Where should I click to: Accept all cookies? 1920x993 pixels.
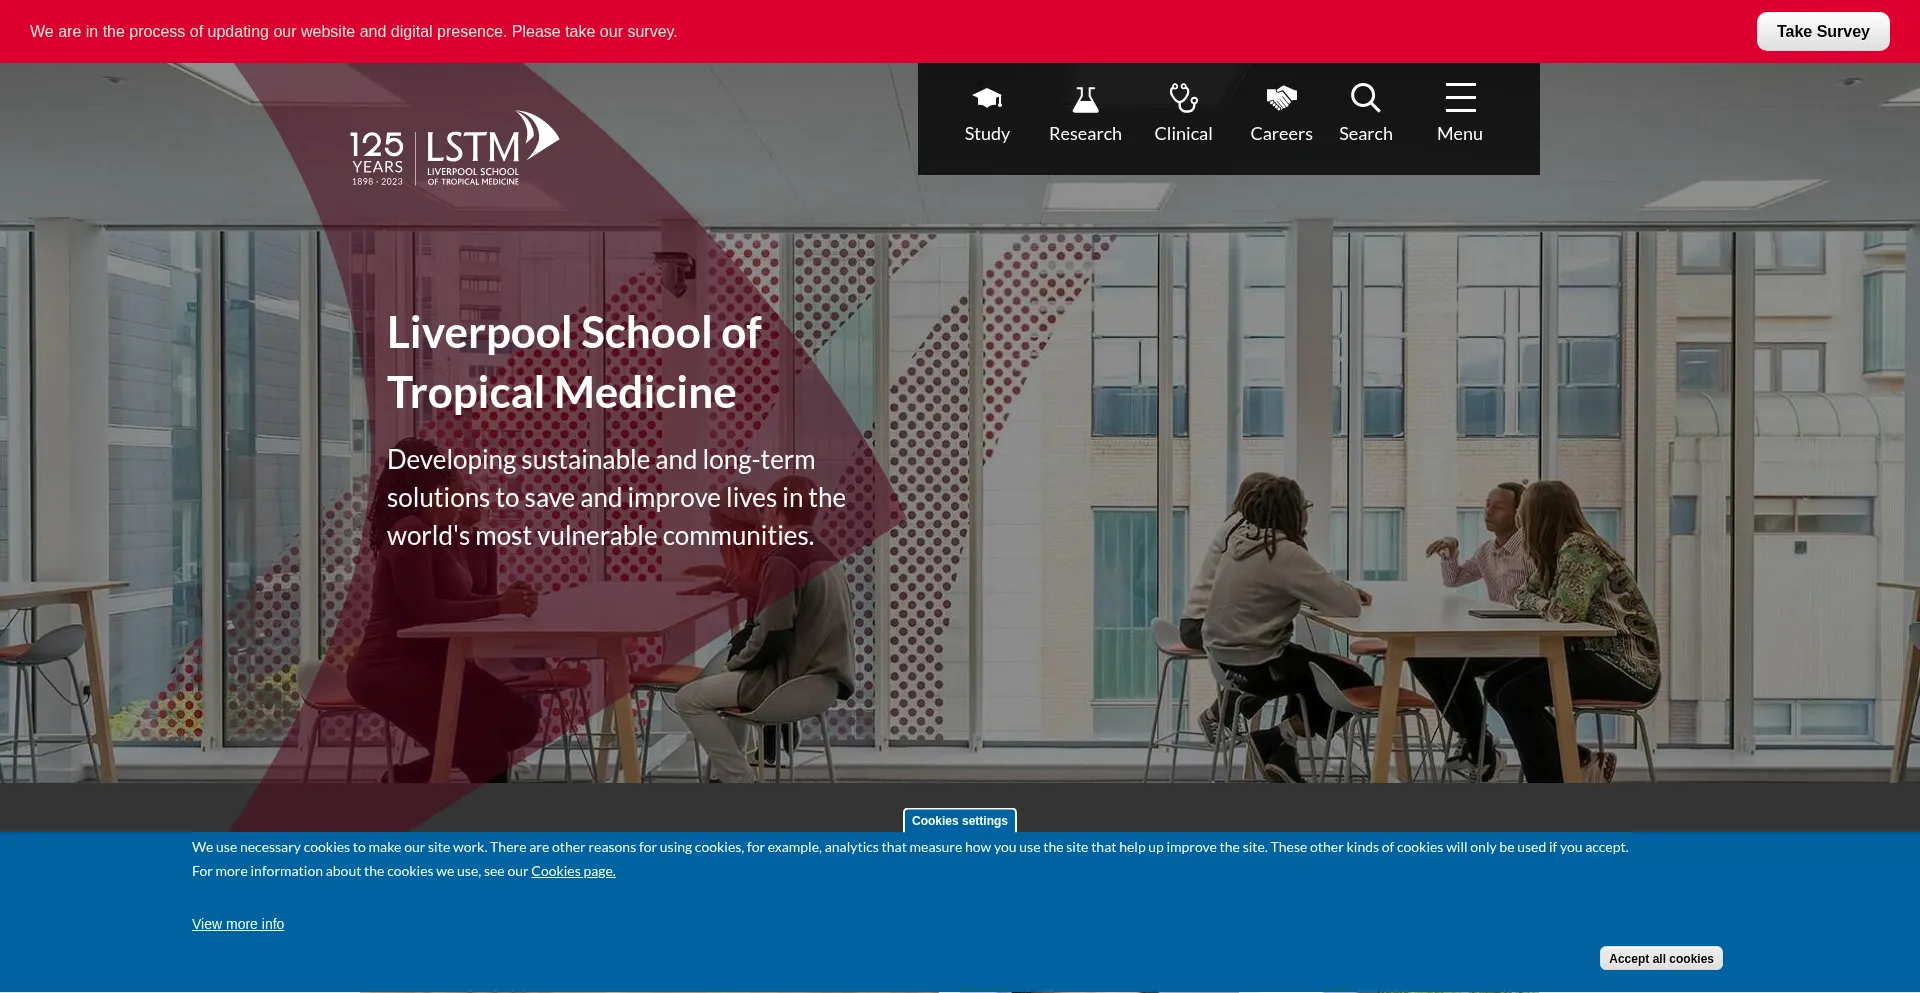tap(1660, 958)
